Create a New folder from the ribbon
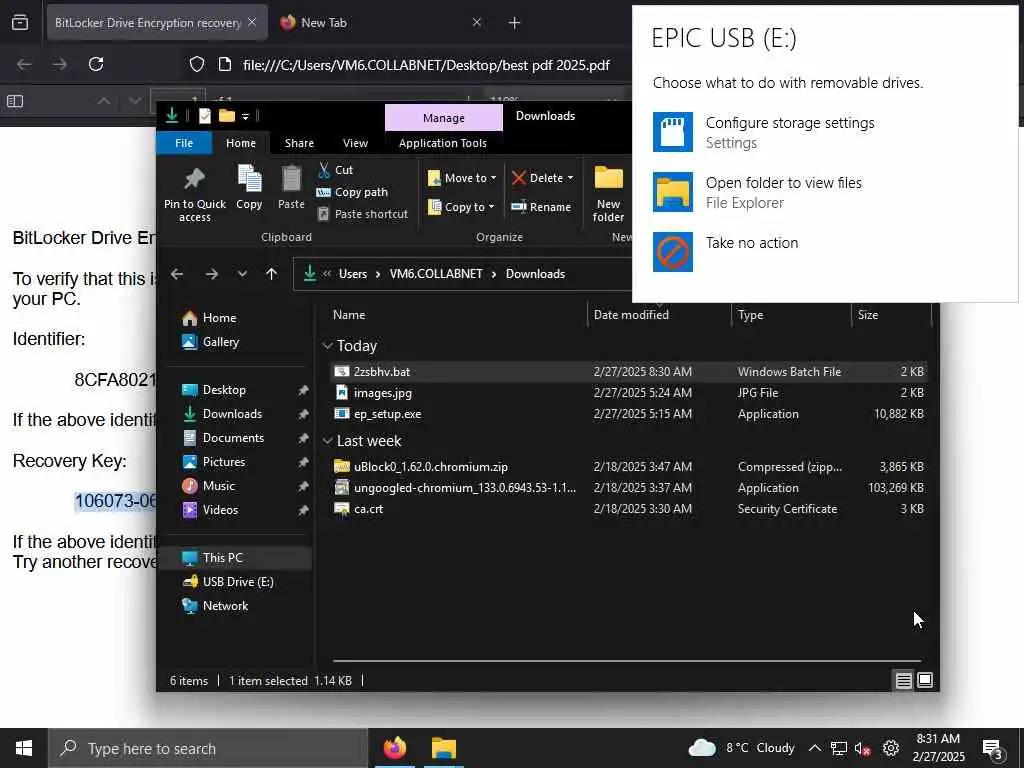 point(608,194)
